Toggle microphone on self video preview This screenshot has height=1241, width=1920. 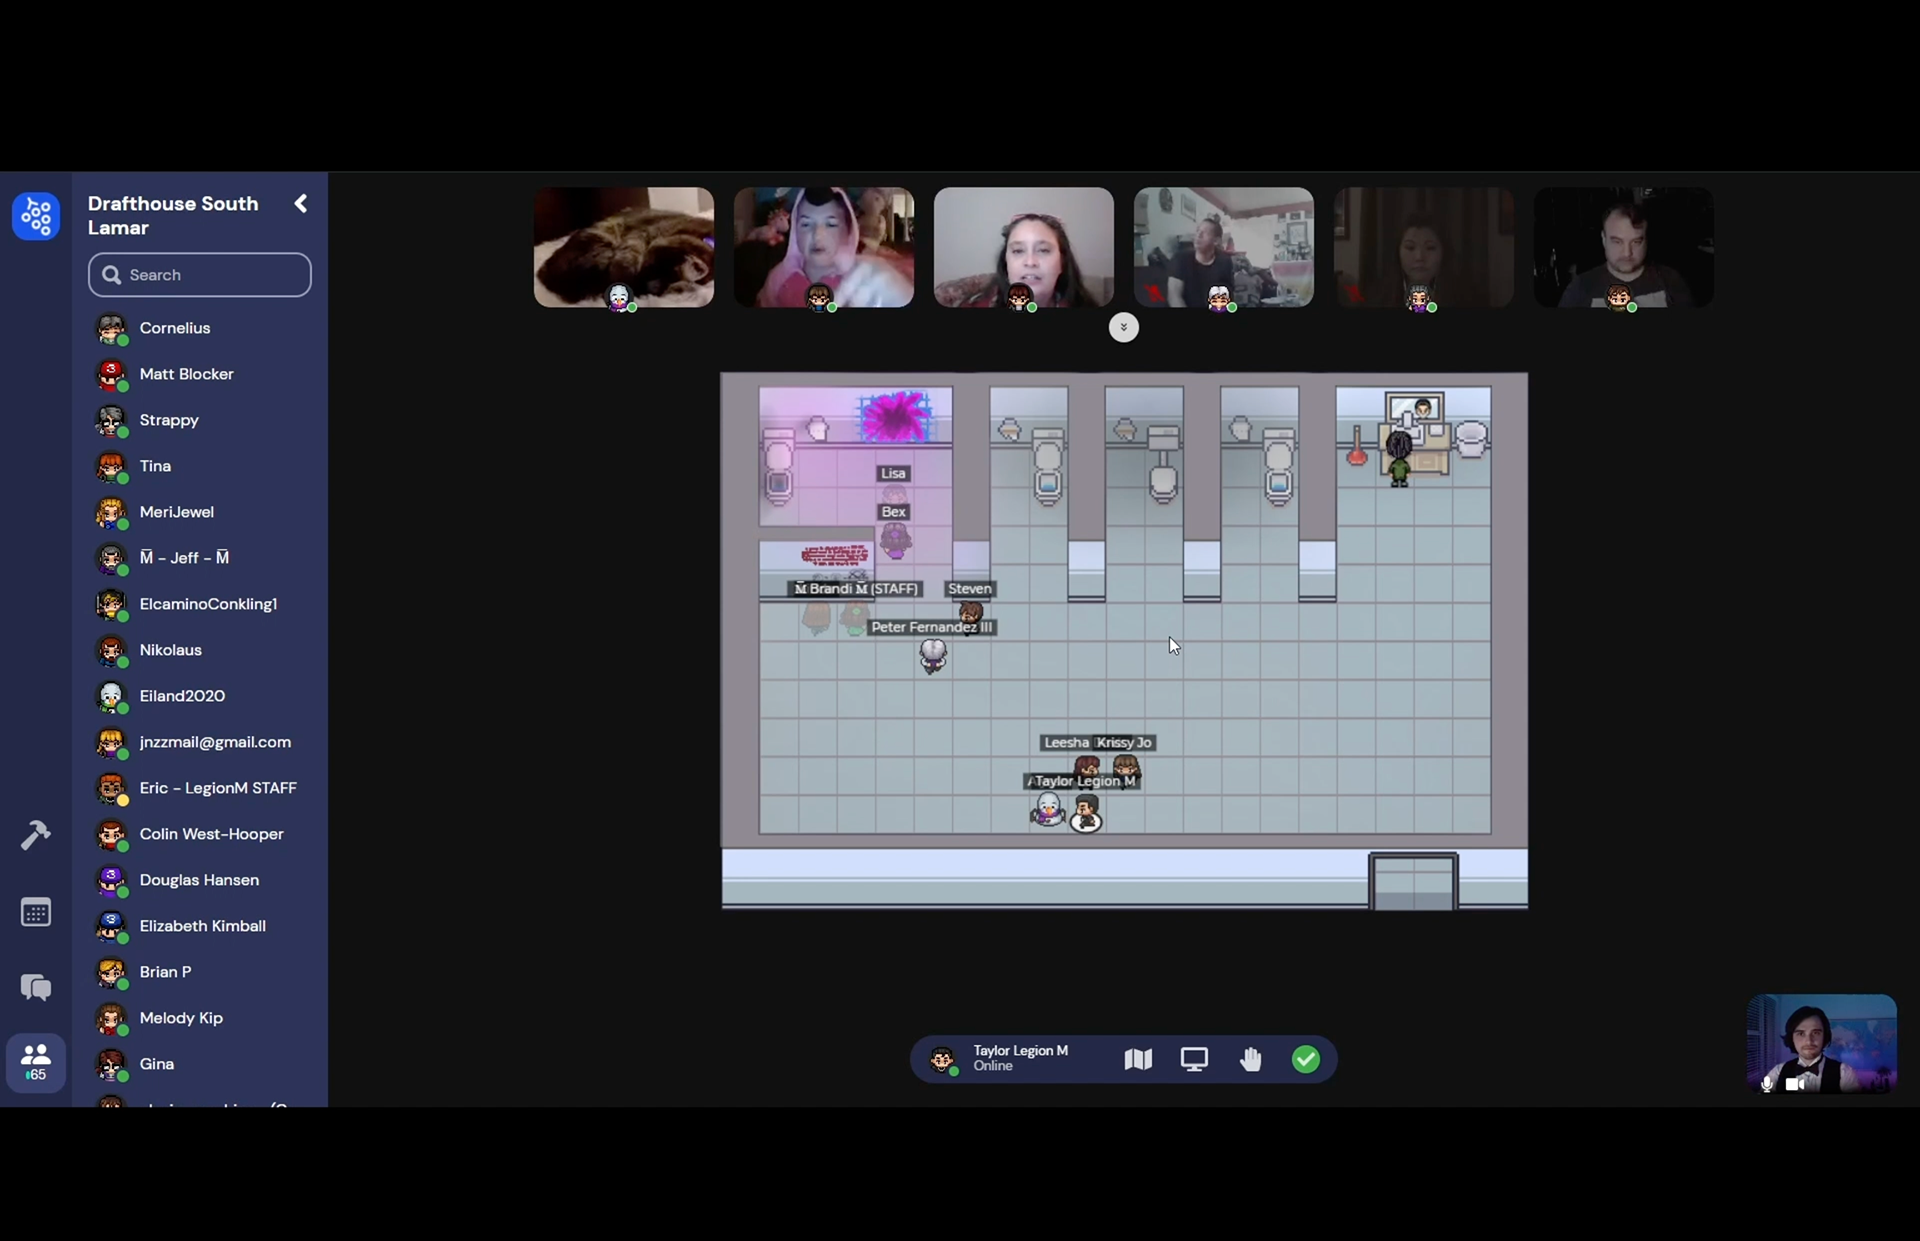pos(1767,1083)
